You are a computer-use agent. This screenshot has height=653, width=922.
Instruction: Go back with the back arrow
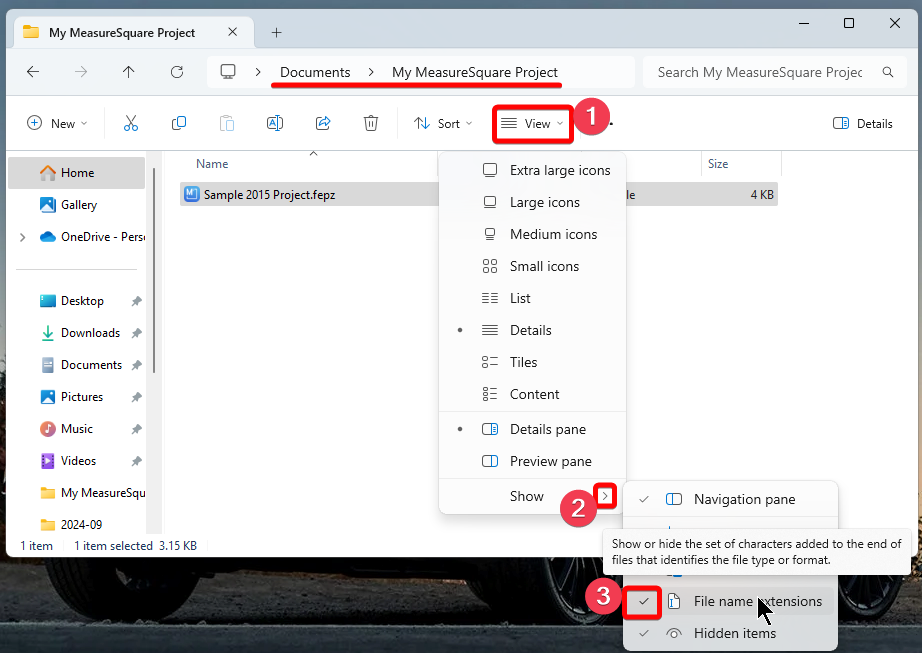click(x=33, y=72)
